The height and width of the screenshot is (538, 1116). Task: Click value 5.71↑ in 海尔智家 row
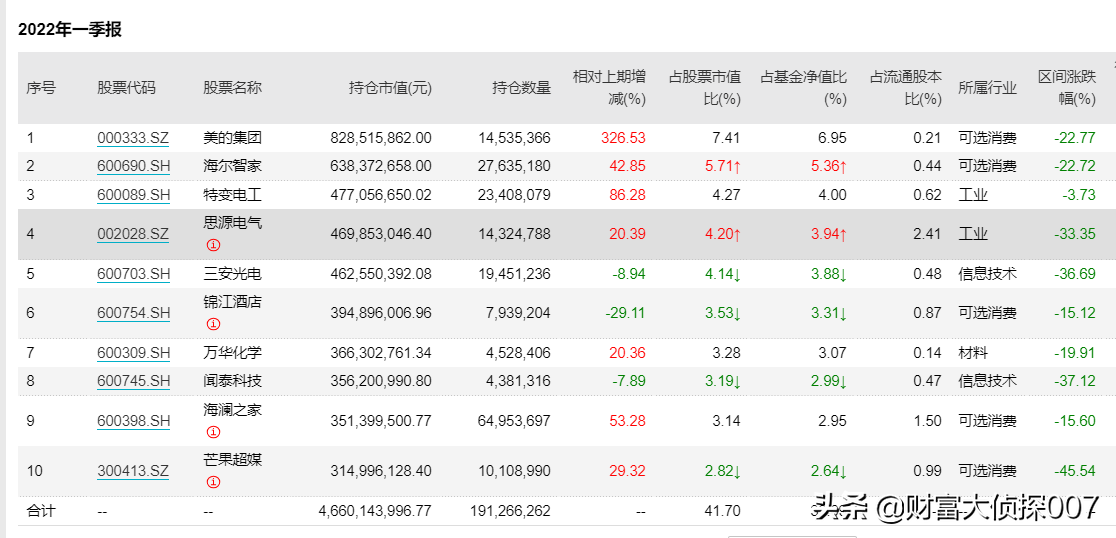coord(722,167)
